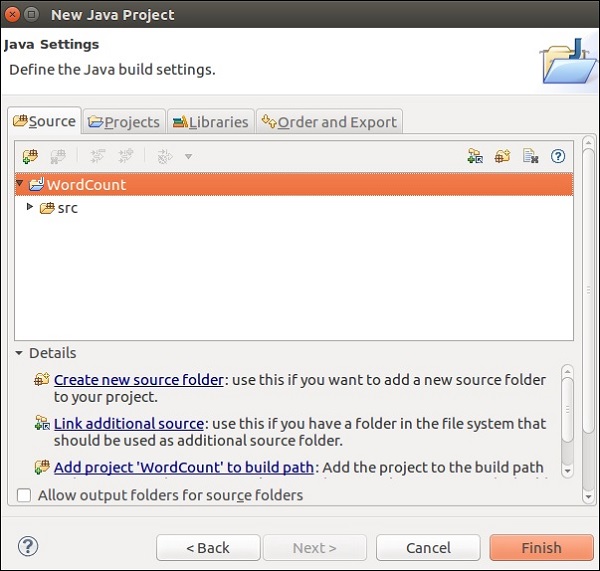Image resolution: width=600 pixels, height=571 pixels.
Task: Click the Details pane scrollbar up arrow
Action: (x=567, y=371)
